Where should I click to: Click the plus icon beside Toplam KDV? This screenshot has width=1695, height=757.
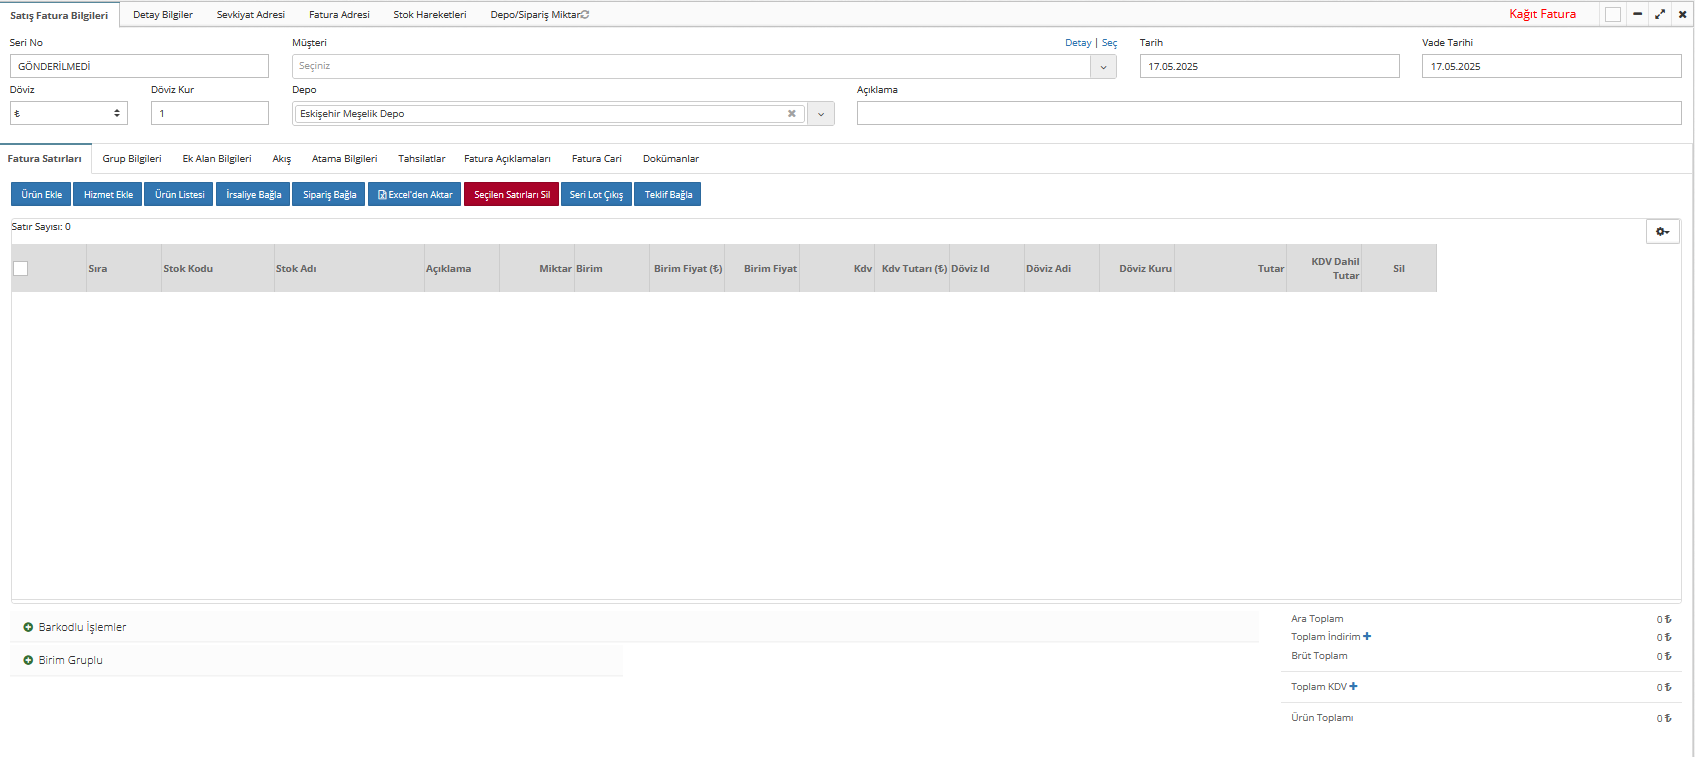pos(1353,686)
